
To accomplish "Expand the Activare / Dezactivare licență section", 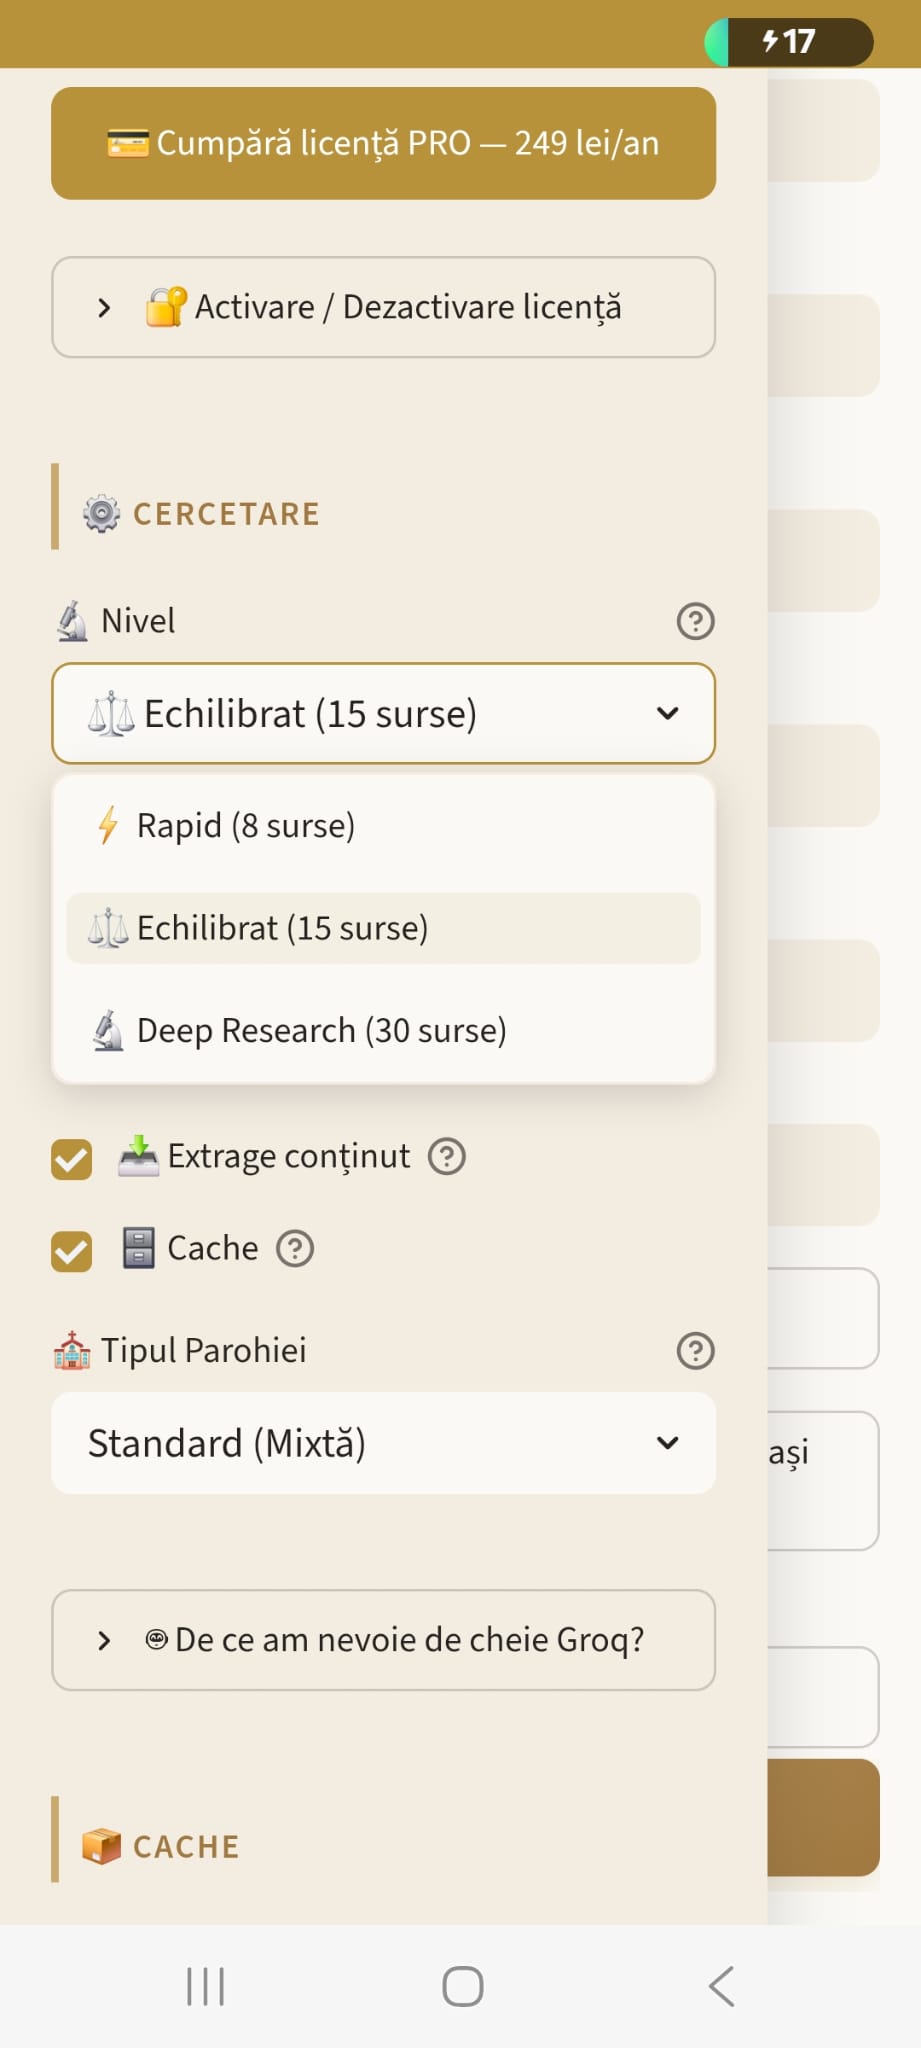I will (383, 307).
